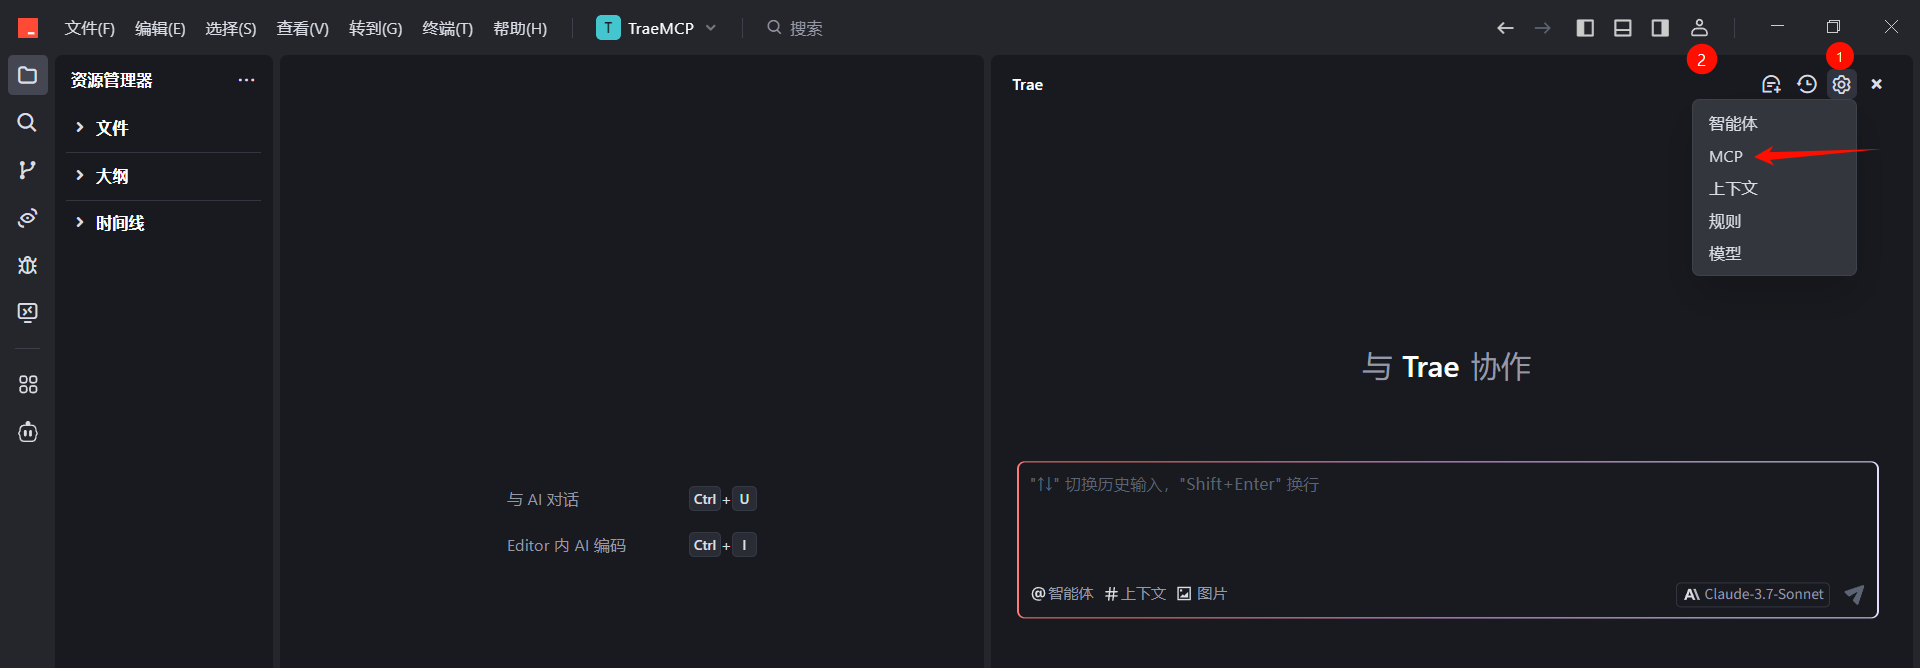Click the 资源管理器 panel title

tap(112, 80)
